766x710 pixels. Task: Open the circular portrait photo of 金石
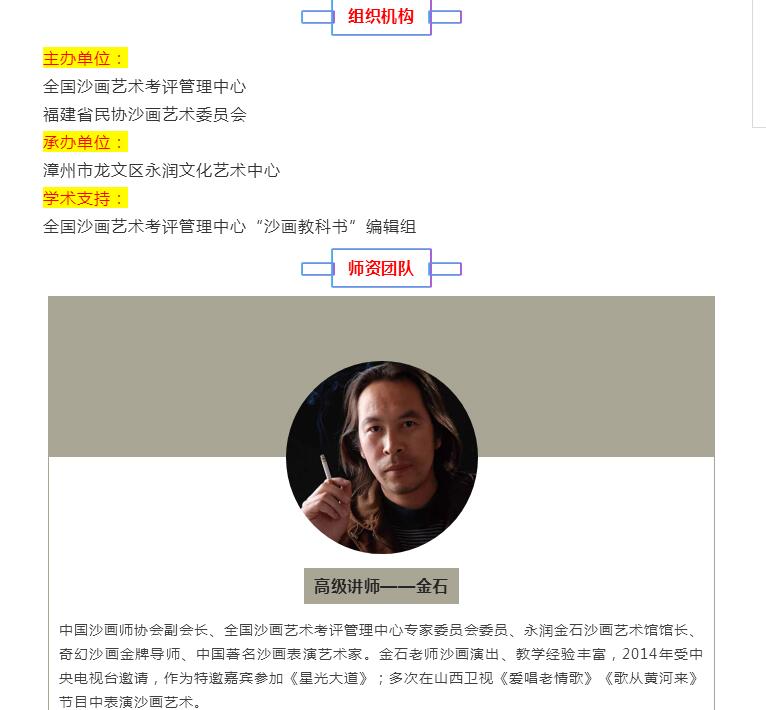382,457
